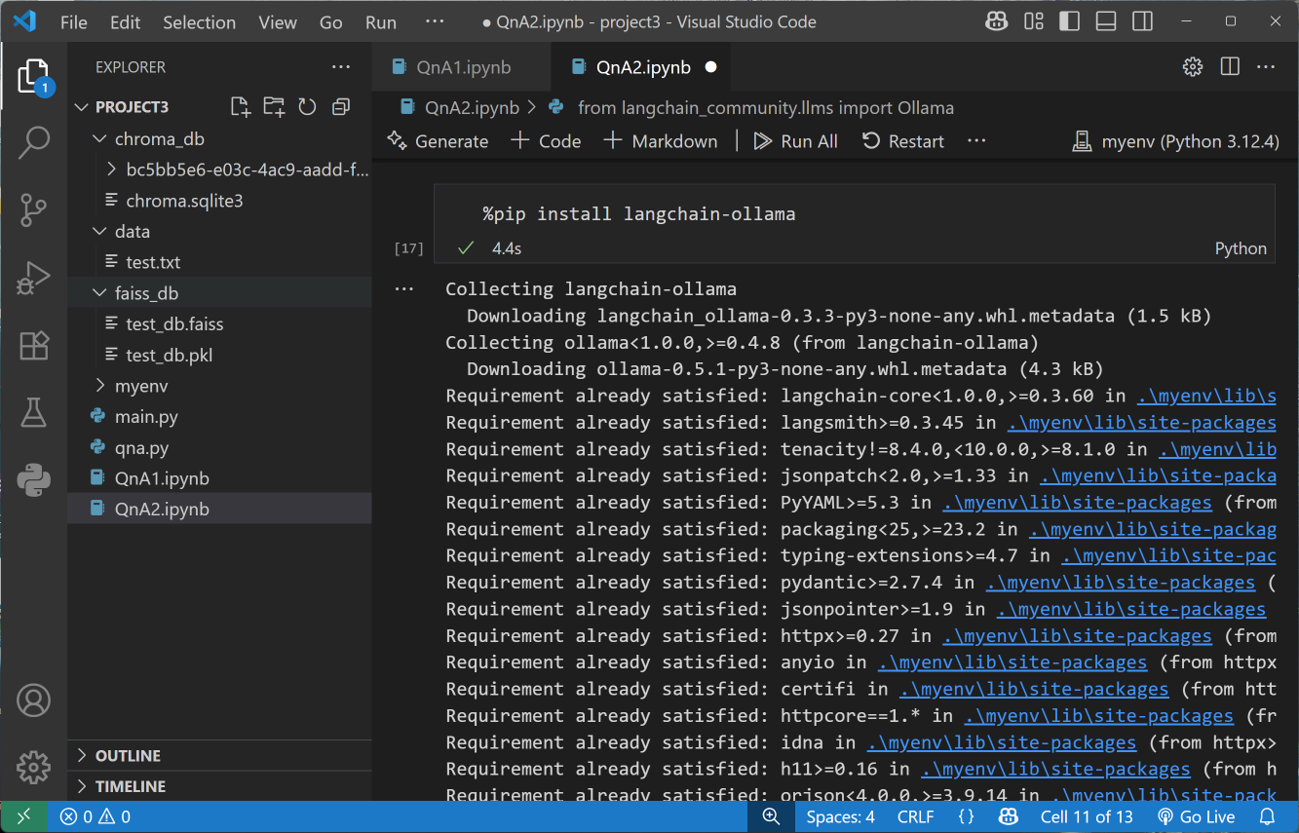Viewport: 1299px width, 833px height.
Task: Refresh the Explorer file tree
Action: tap(307, 107)
